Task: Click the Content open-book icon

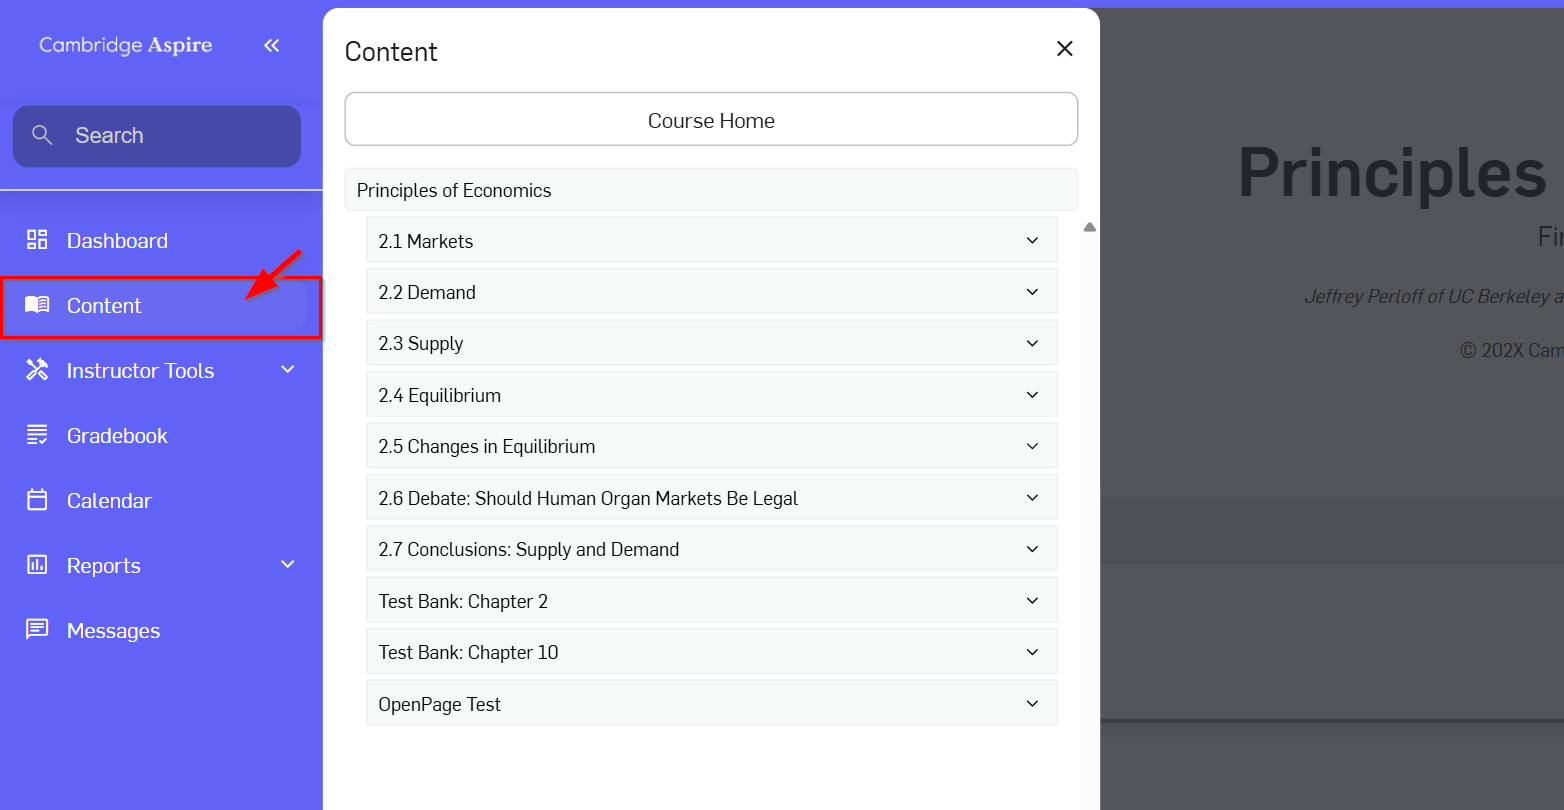Action: tap(37, 305)
